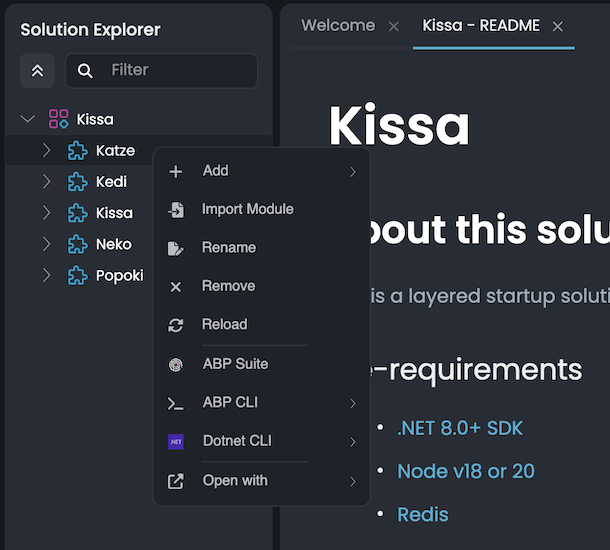
Task: Click the Open with external icon
Action: [176, 481]
